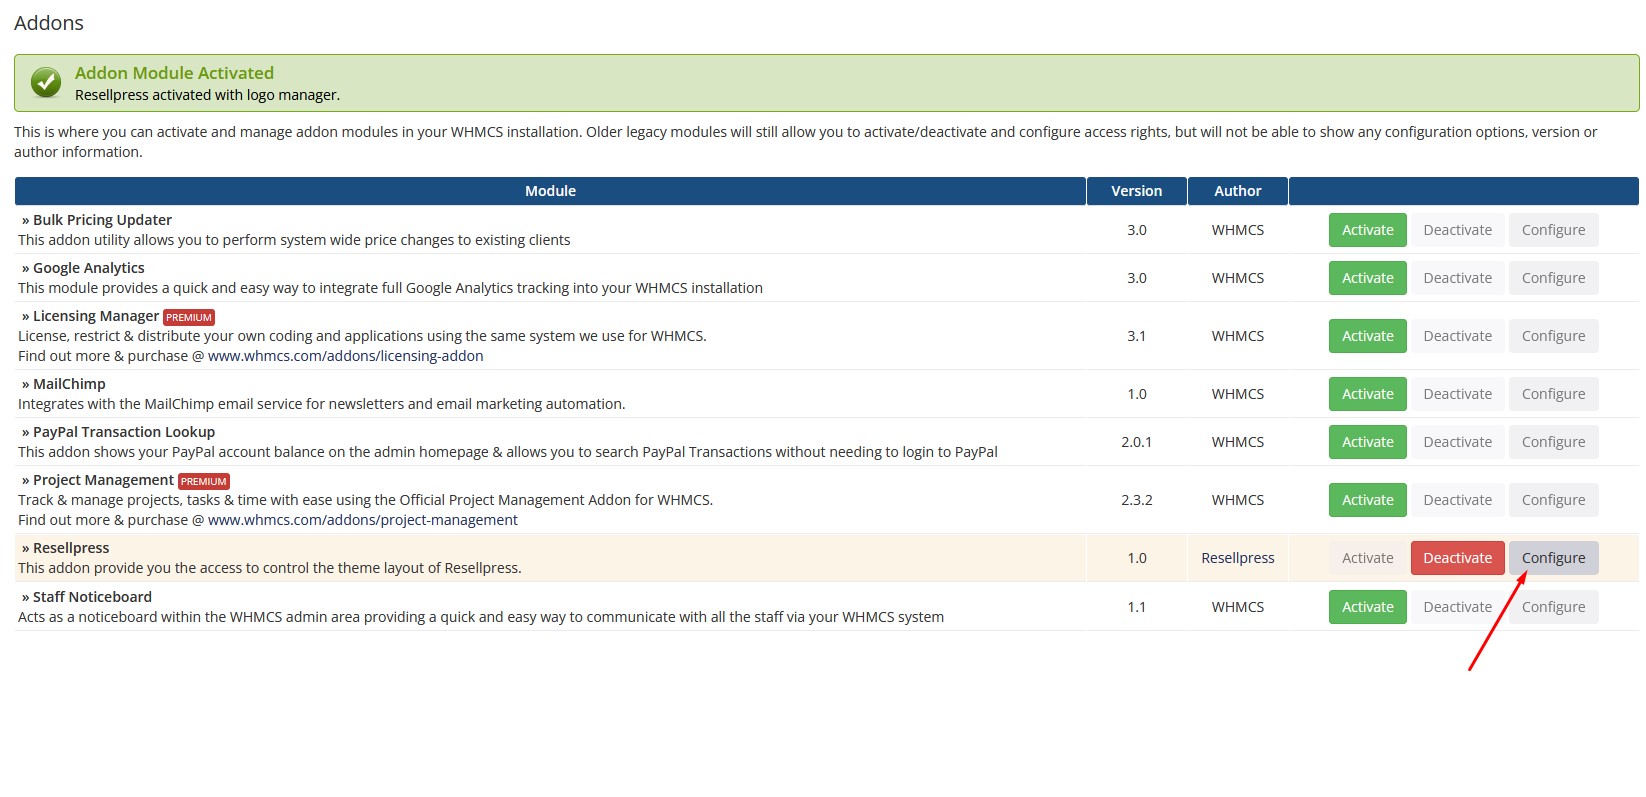The width and height of the screenshot is (1646, 797).
Task: Click the Module column header
Action: tap(550, 191)
